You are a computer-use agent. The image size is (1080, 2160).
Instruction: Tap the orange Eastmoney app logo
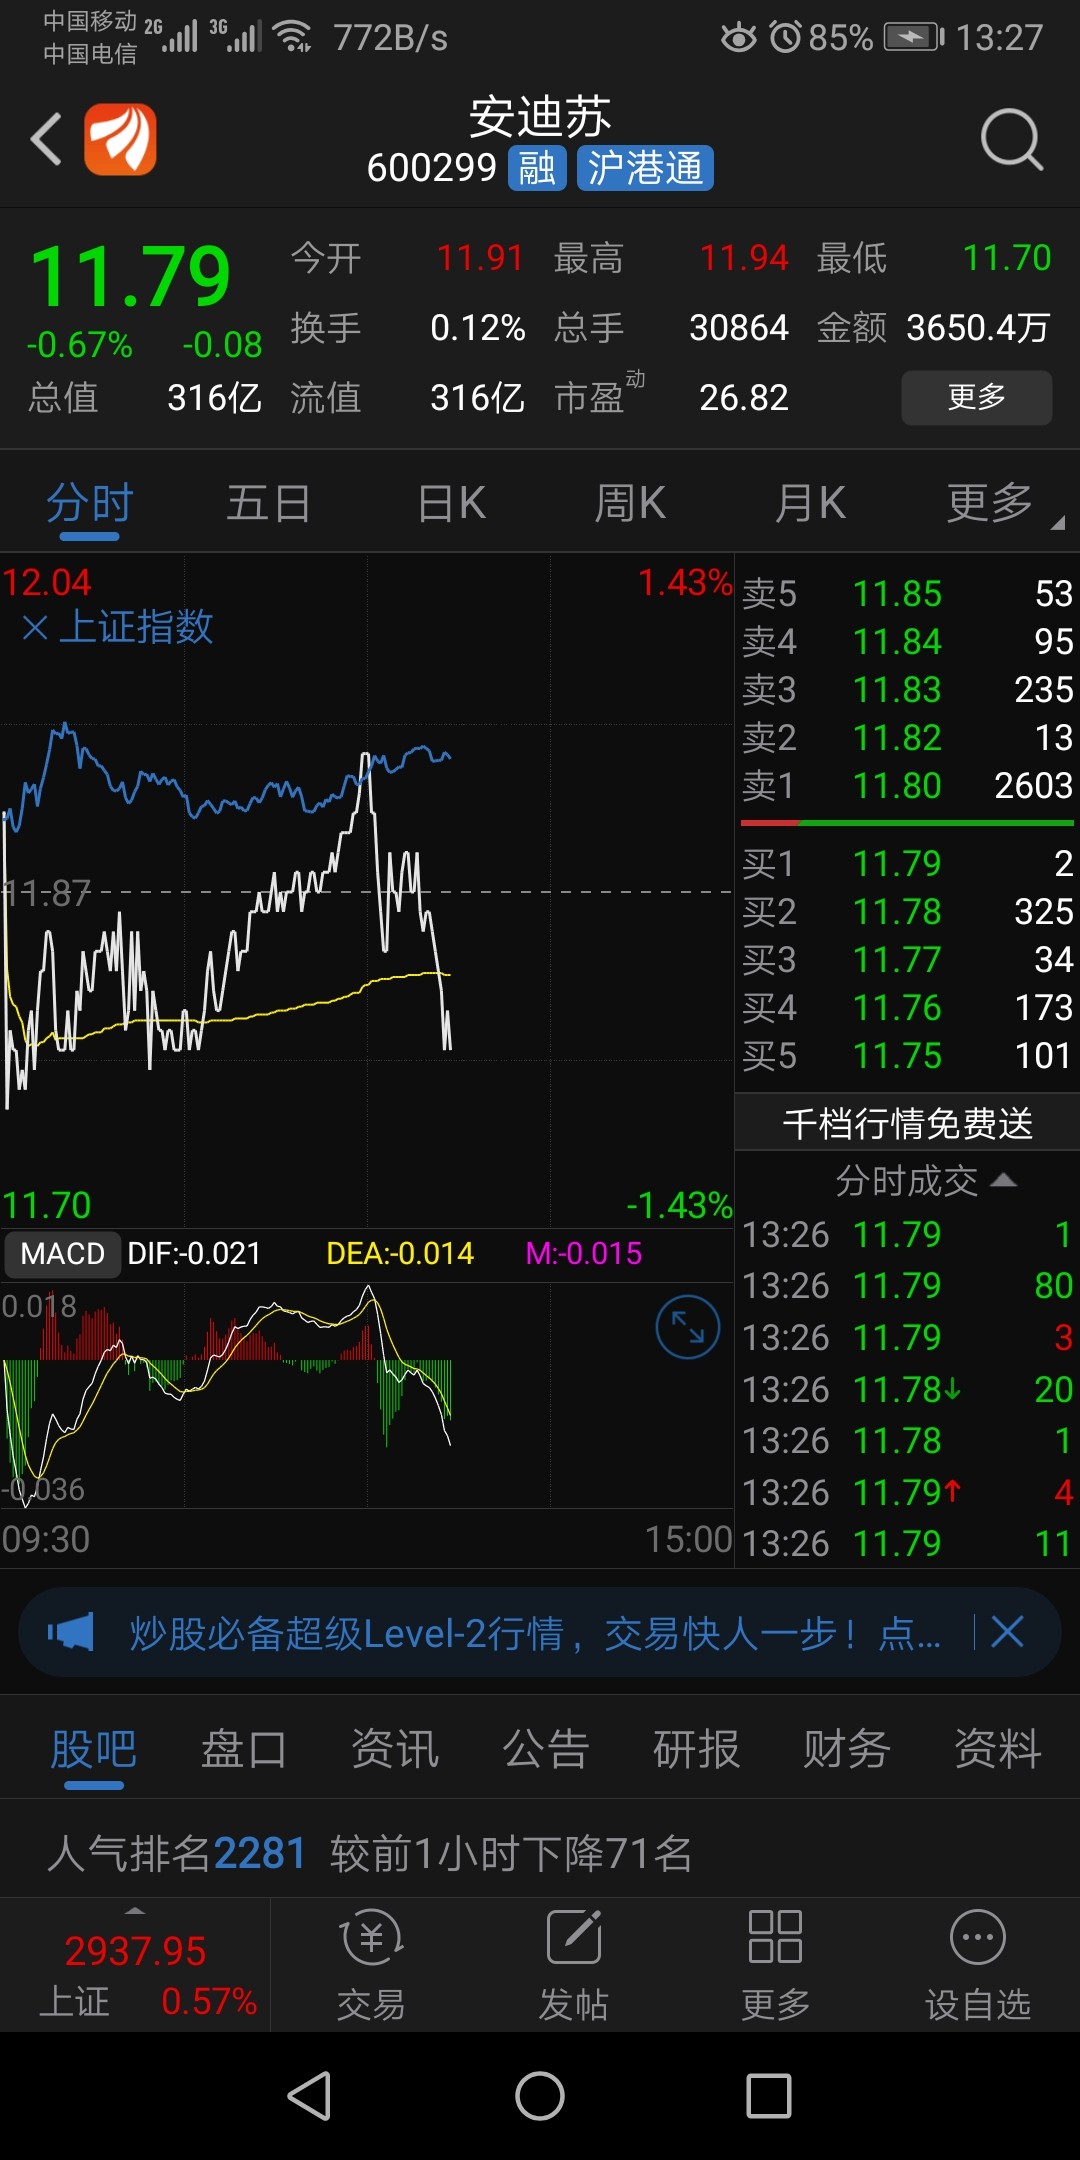120,139
